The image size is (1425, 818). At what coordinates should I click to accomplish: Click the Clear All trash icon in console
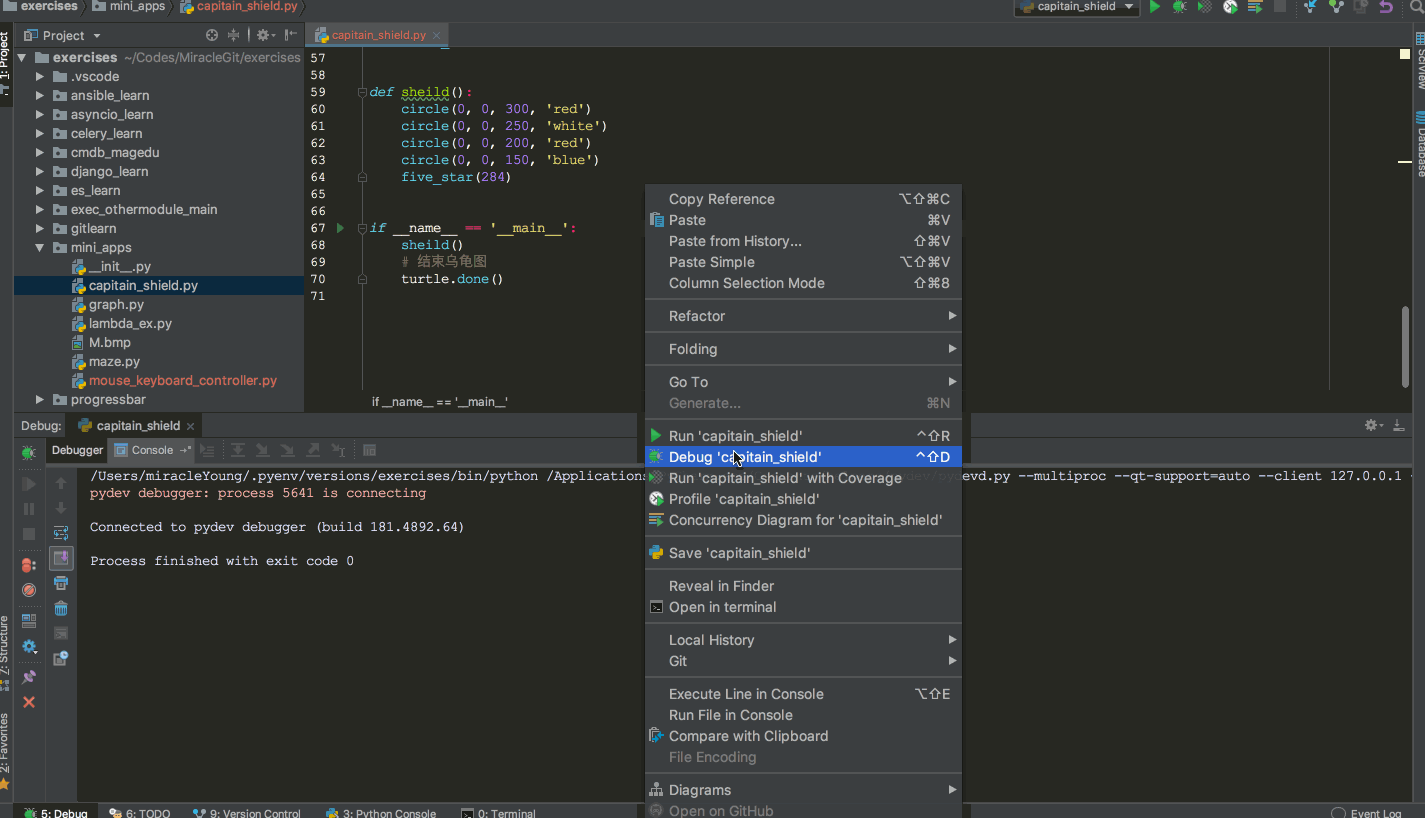61,608
